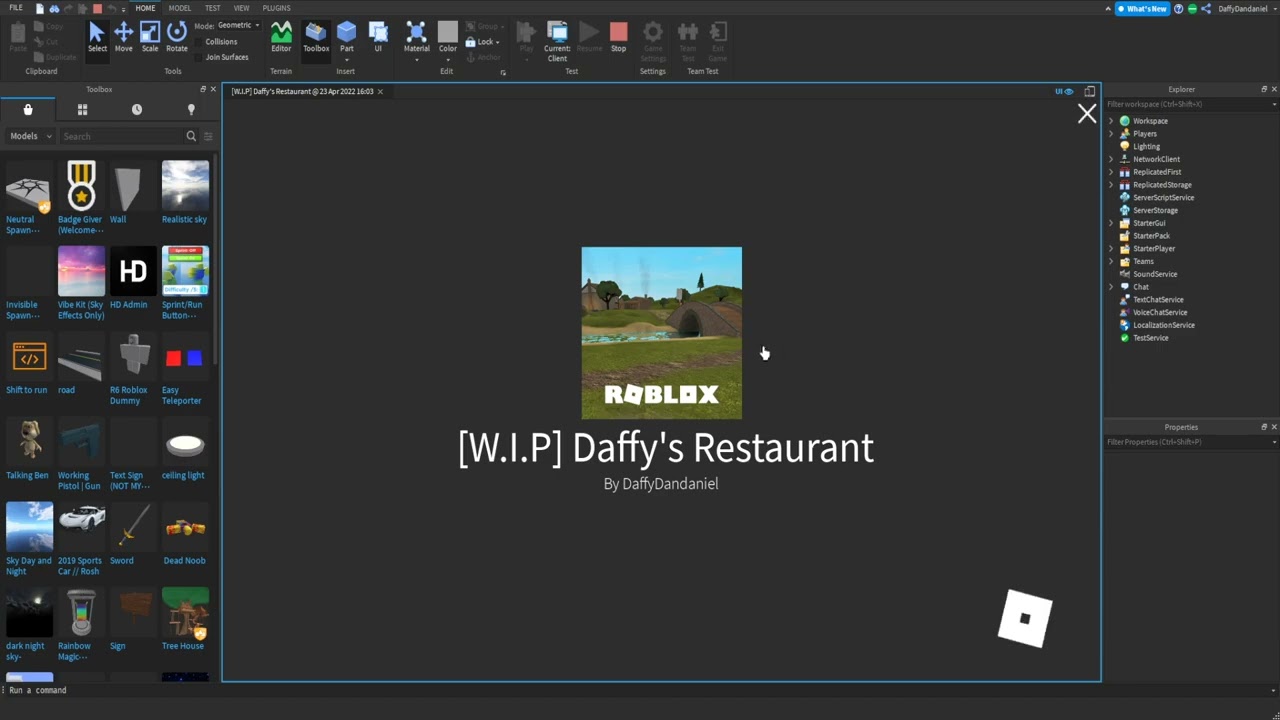The image size is (1280, 720).
Task: Focus the Explorer filter workspace field
Action: 1188,104
